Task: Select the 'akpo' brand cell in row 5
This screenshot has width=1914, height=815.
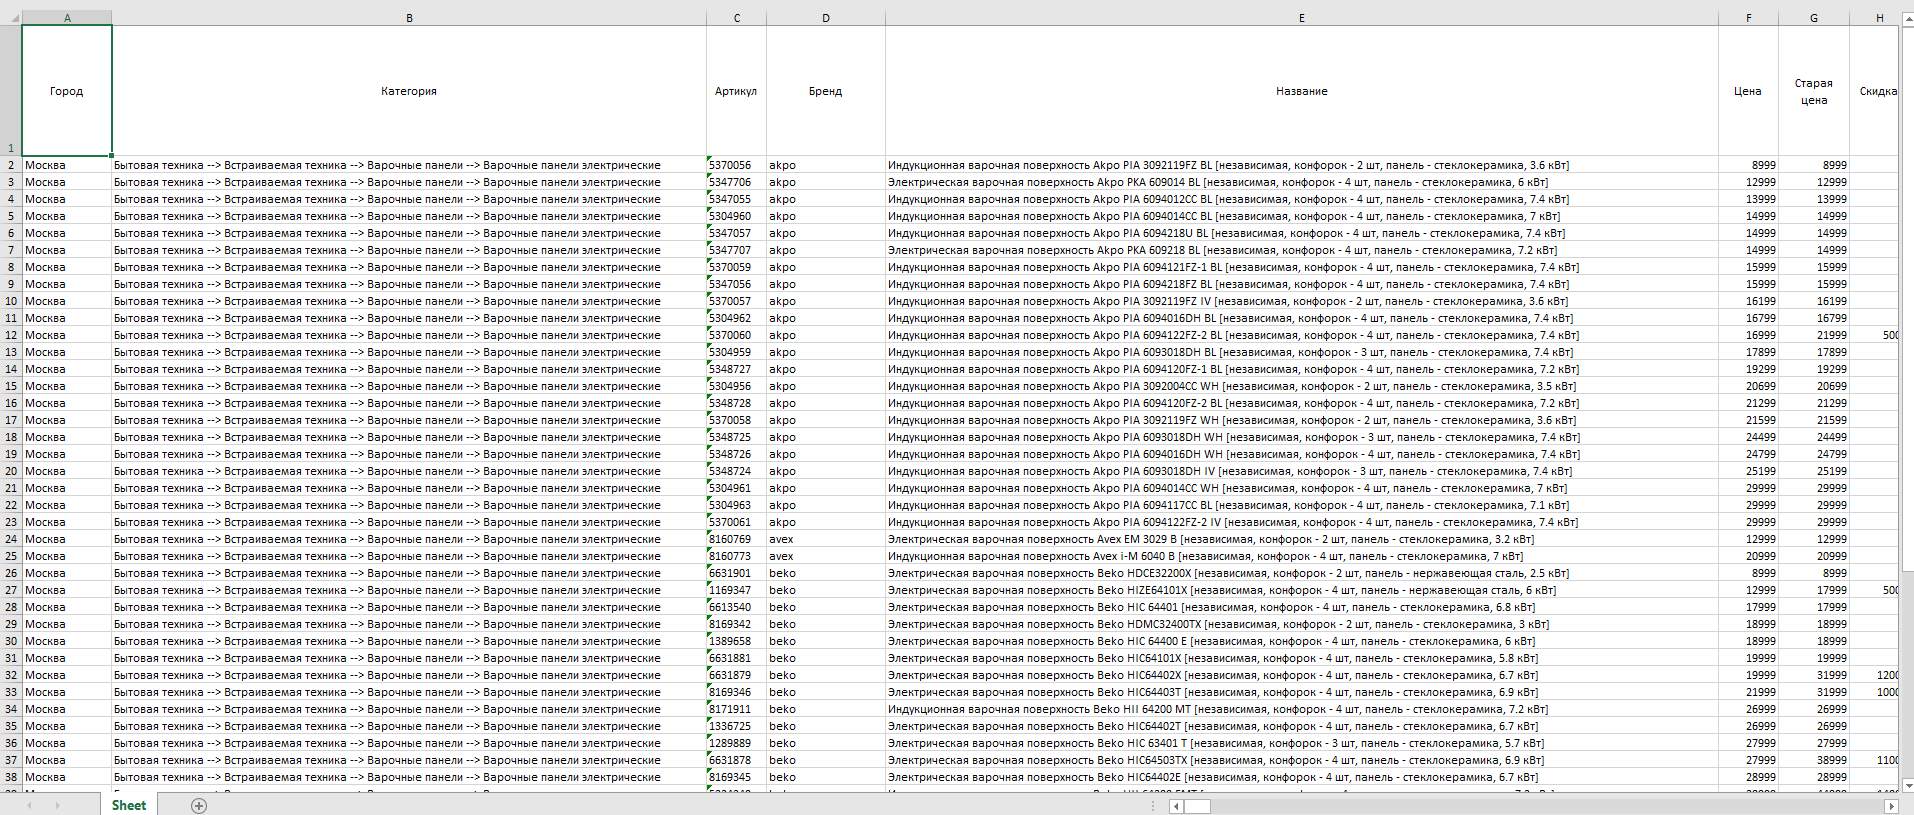Action: [826, 216]
